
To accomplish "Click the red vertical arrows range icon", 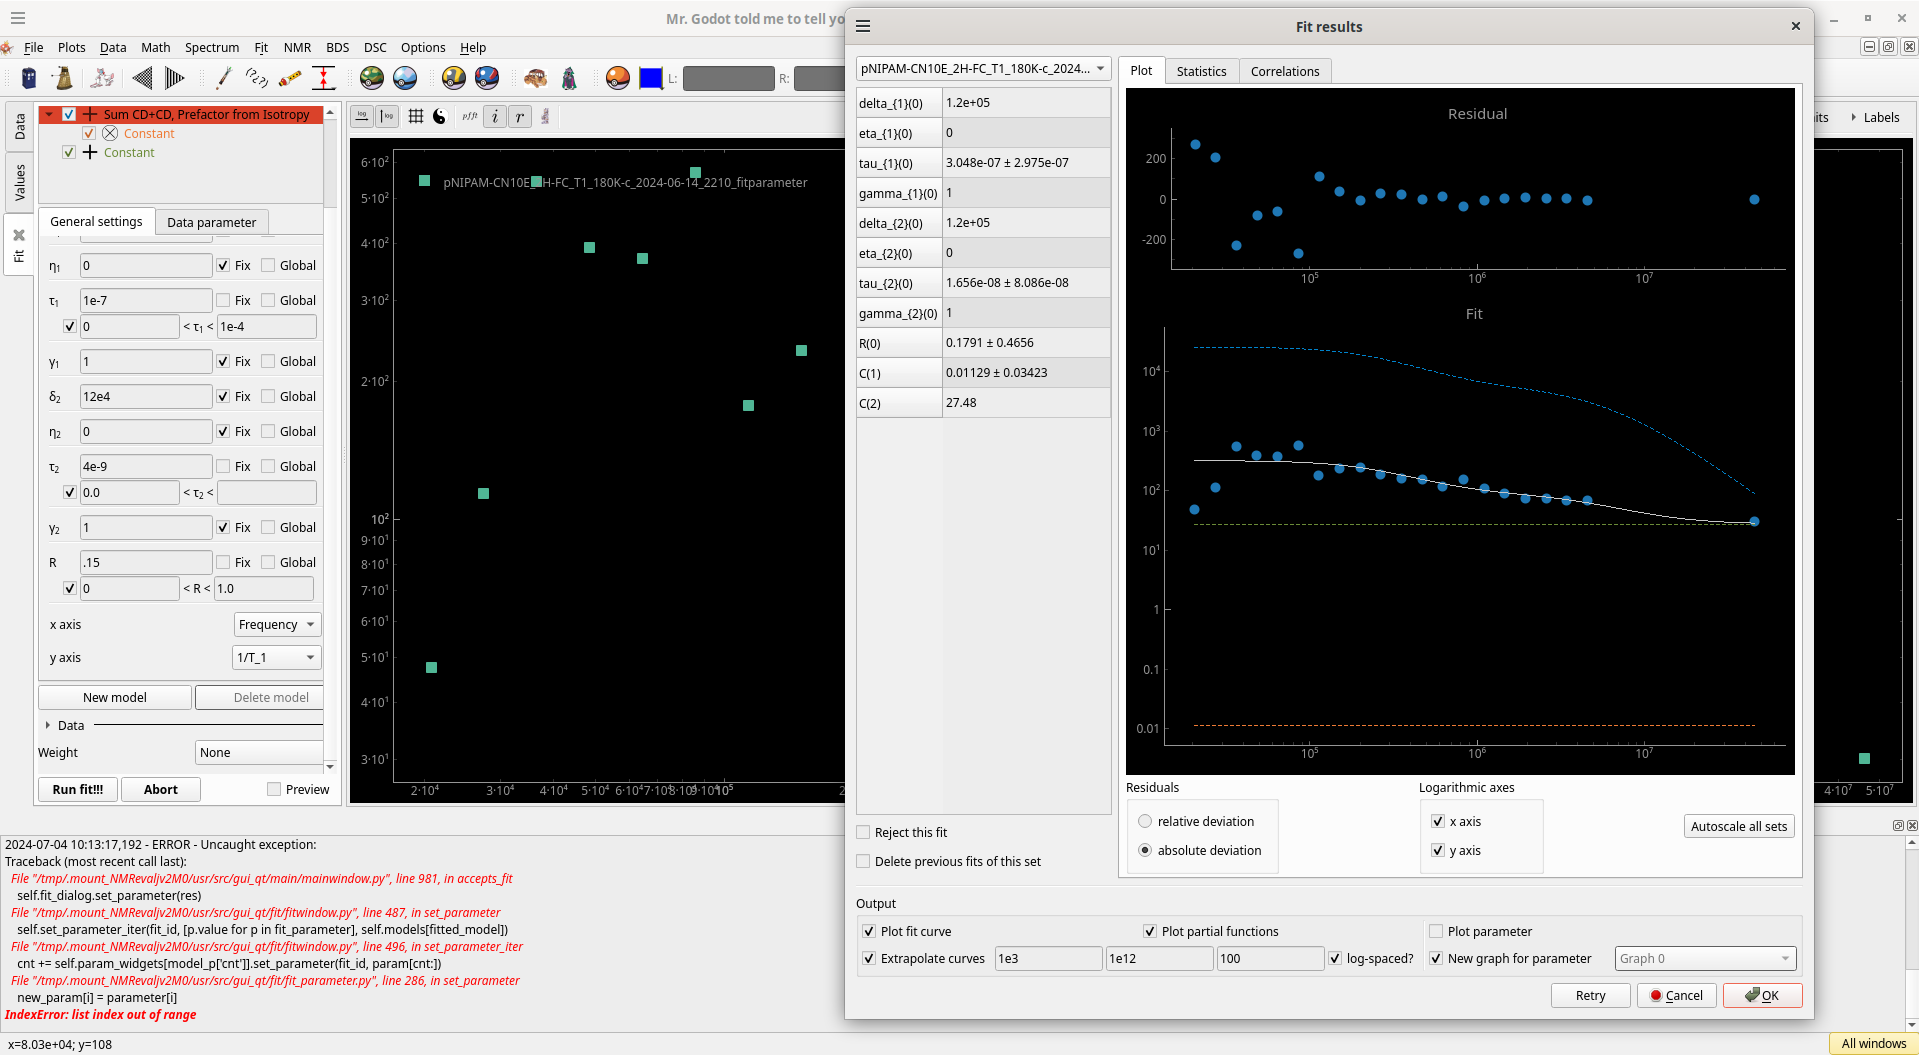I will point(324,78).
